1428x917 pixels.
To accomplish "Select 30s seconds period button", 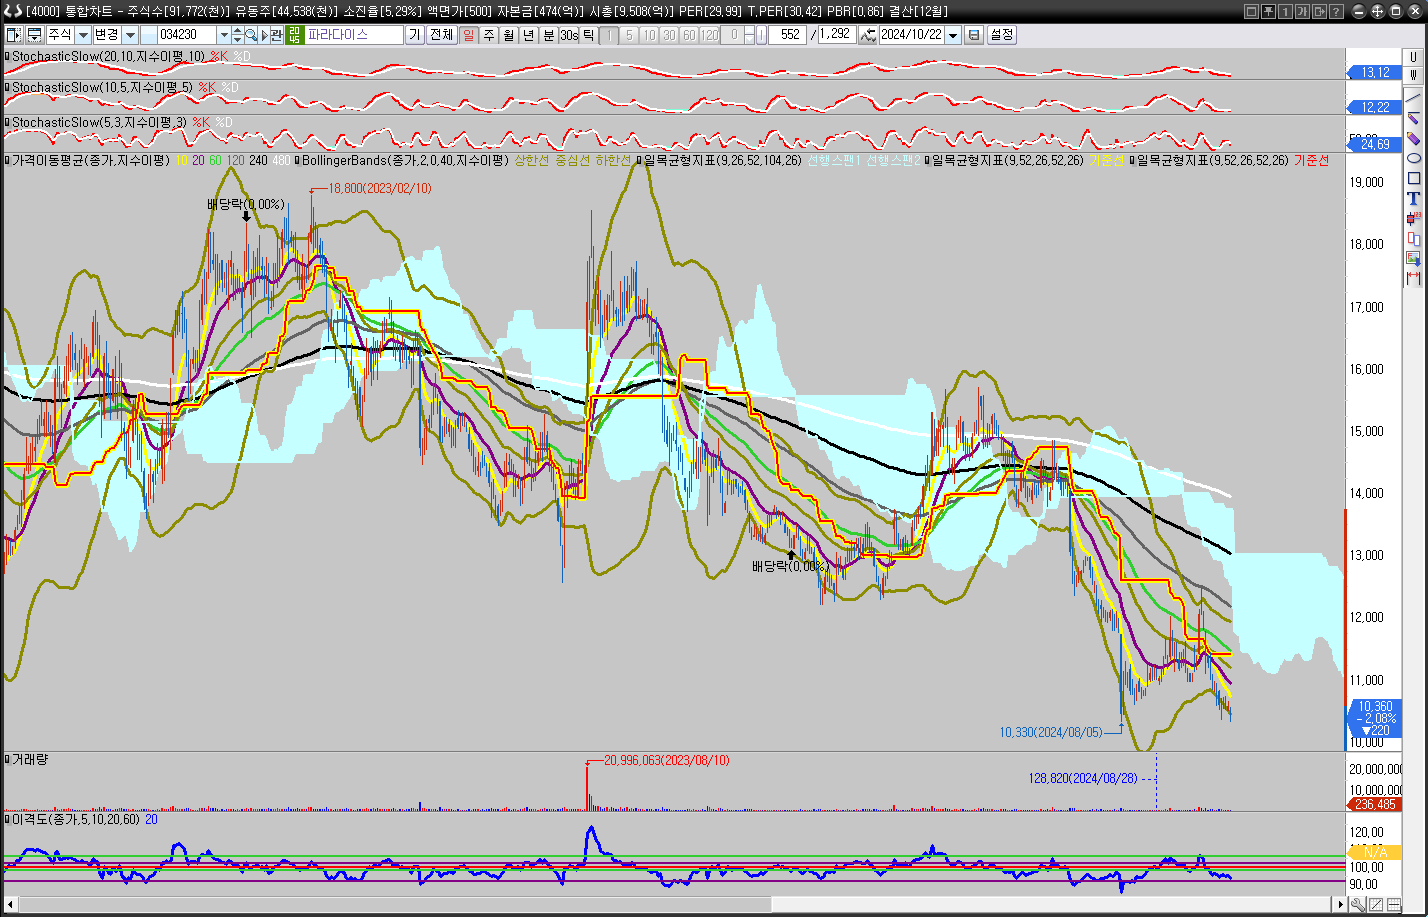I will point(569,34).
